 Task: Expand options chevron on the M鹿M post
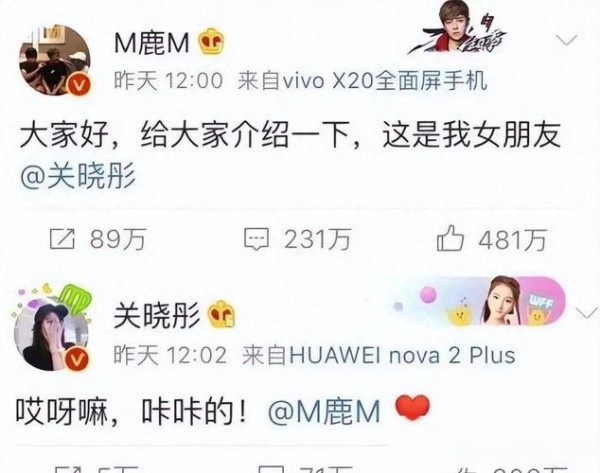(x=566, y=40)
